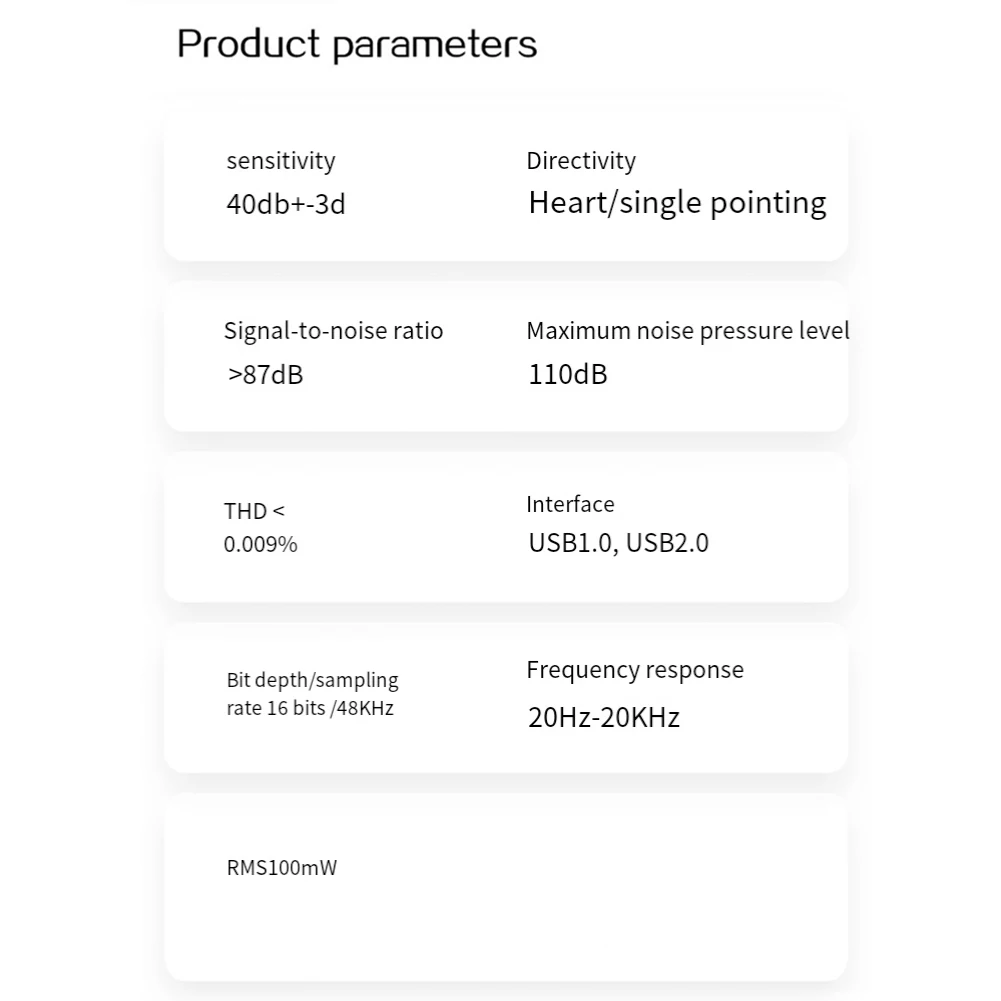The image size is (1001, 1001).
Task: Select the Frequency response label
Action: coord(635,670)
